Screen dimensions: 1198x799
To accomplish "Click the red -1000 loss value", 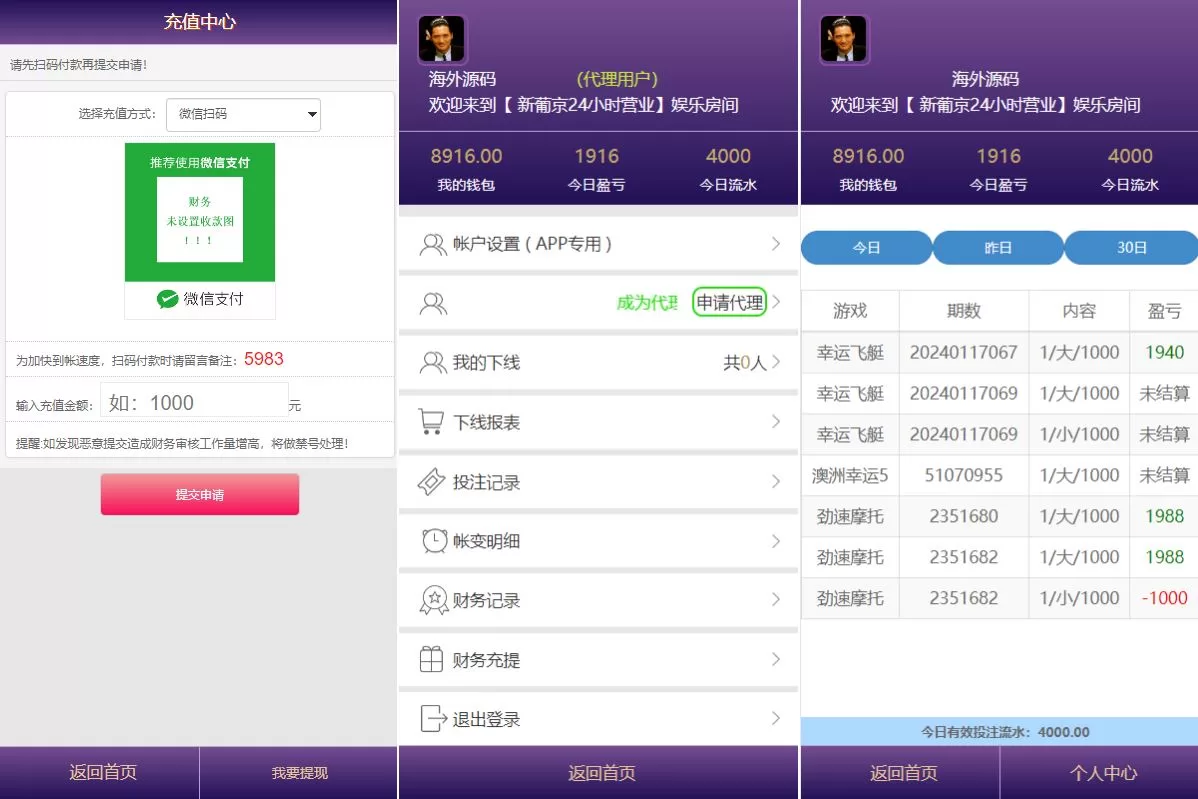I will tap(1164, 598).
